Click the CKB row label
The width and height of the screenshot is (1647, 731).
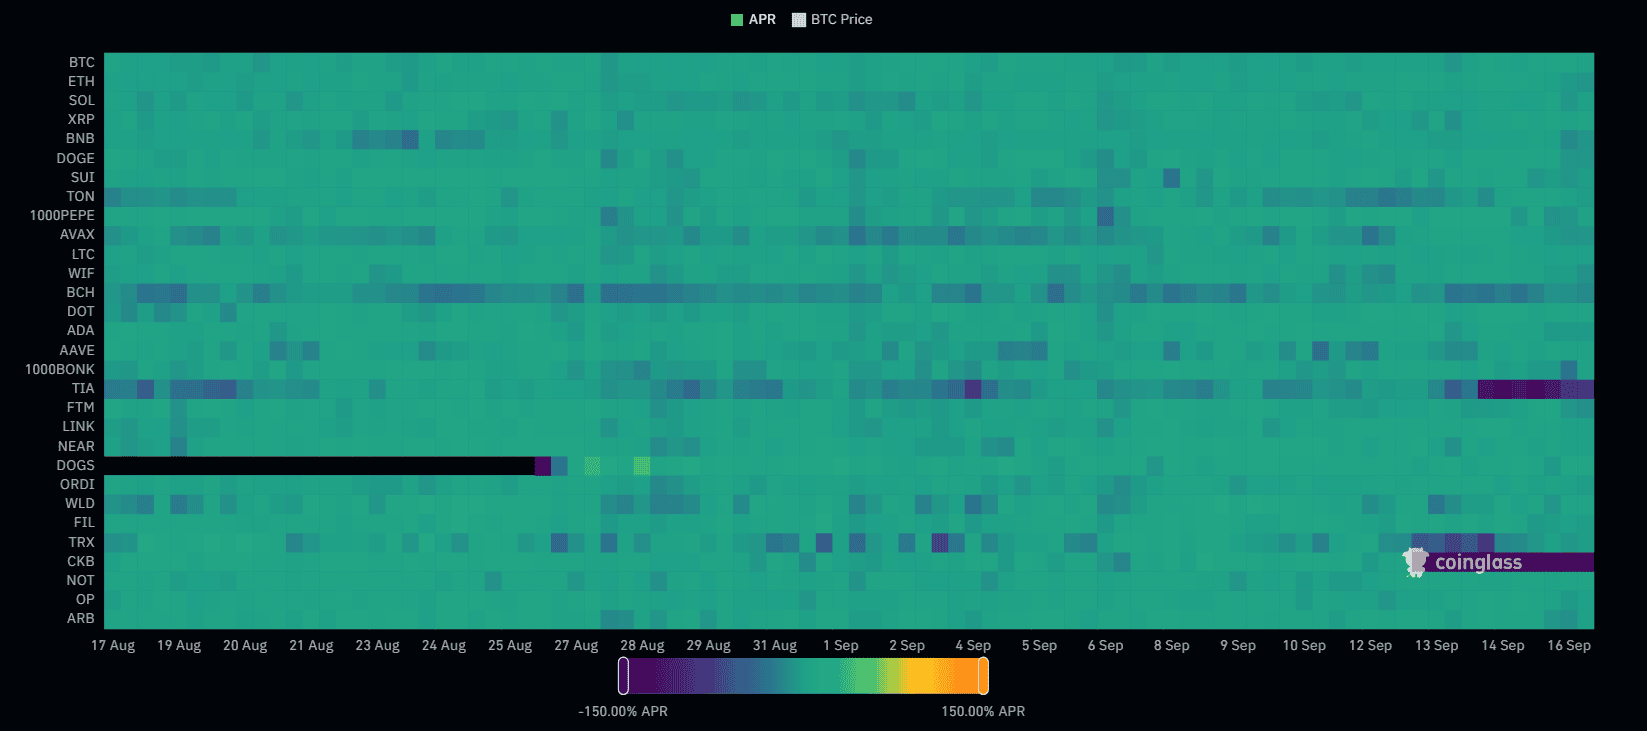point(81,561)
